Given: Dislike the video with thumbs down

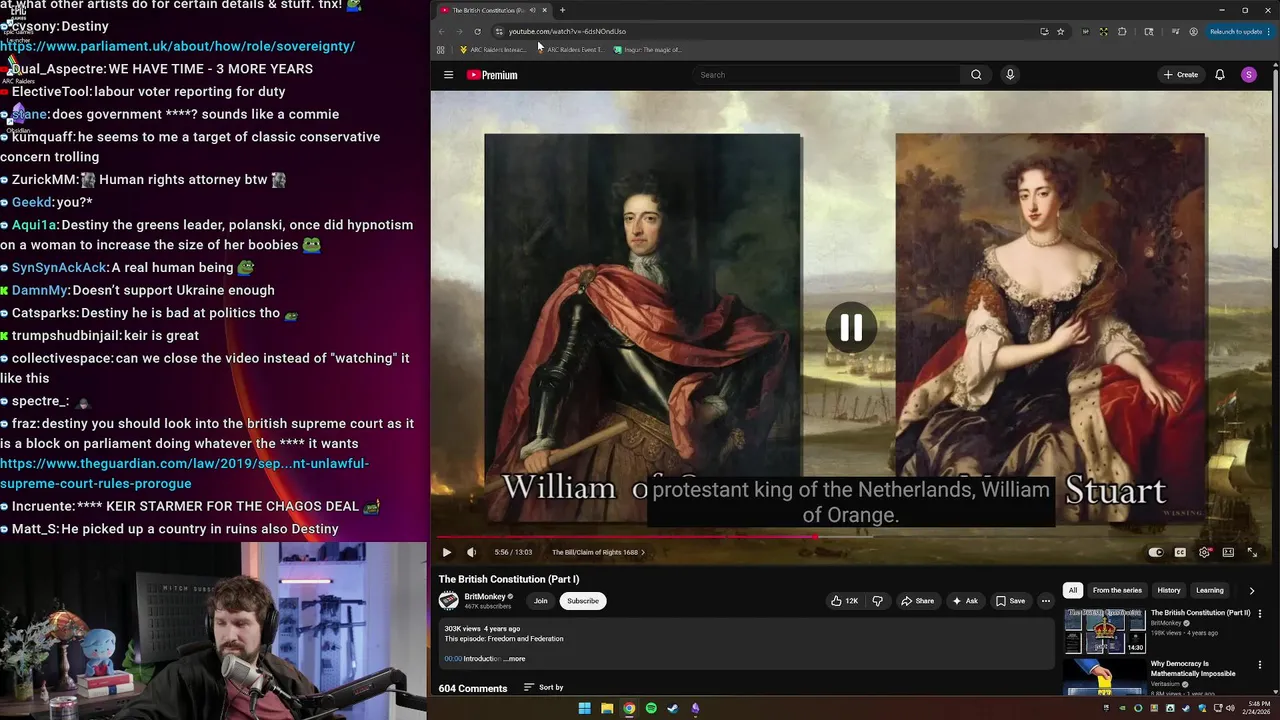Looking at the screenshot, I should (x=877, y=601).
